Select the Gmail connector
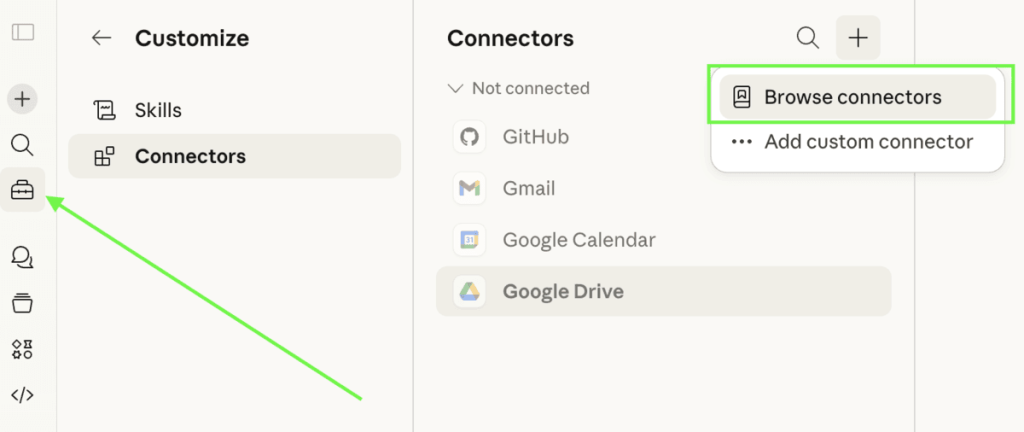 point(528,188)
